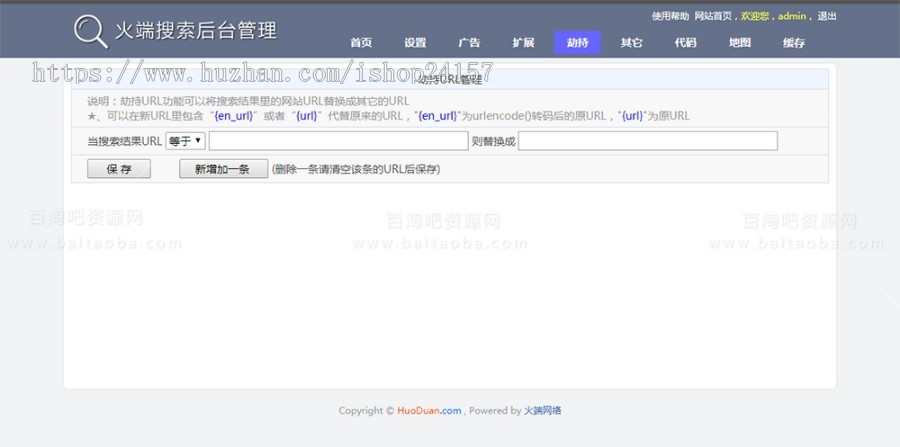Image resolution: width=900 pixels, height=447 pixels.
Task: Focus the 则替换成 replacement URL field
Action: (648, 141)
